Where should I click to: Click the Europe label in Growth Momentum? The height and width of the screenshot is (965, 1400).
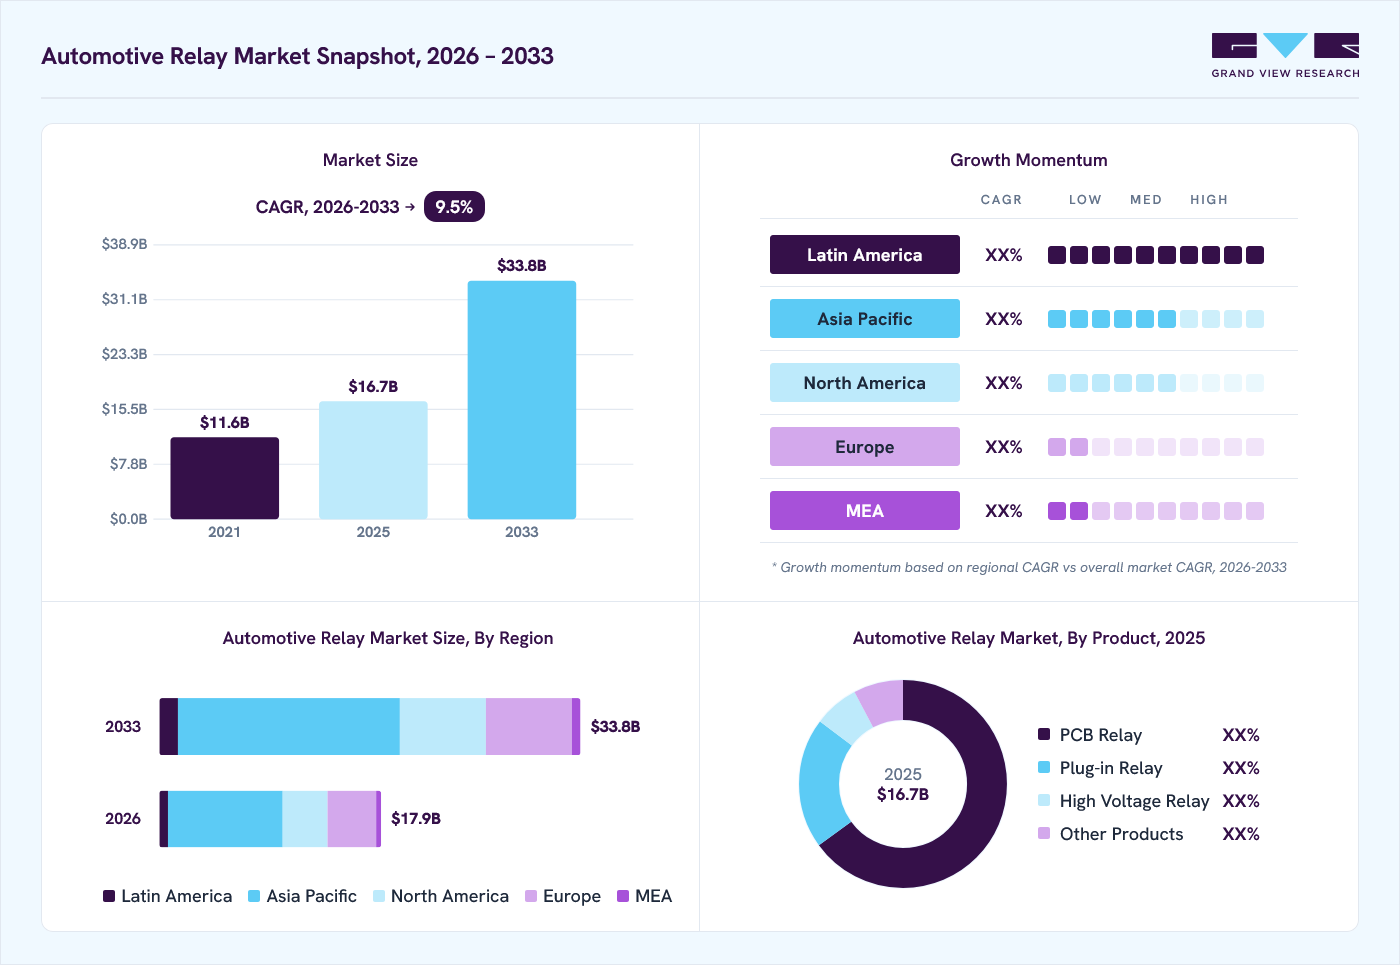(x=865, y=447)
